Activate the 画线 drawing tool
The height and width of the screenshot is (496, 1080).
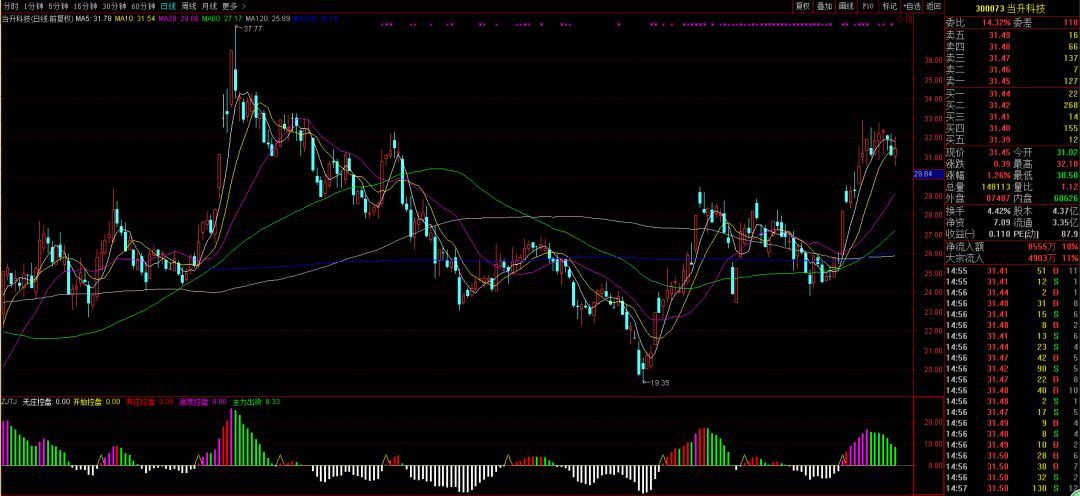[846, 6]
